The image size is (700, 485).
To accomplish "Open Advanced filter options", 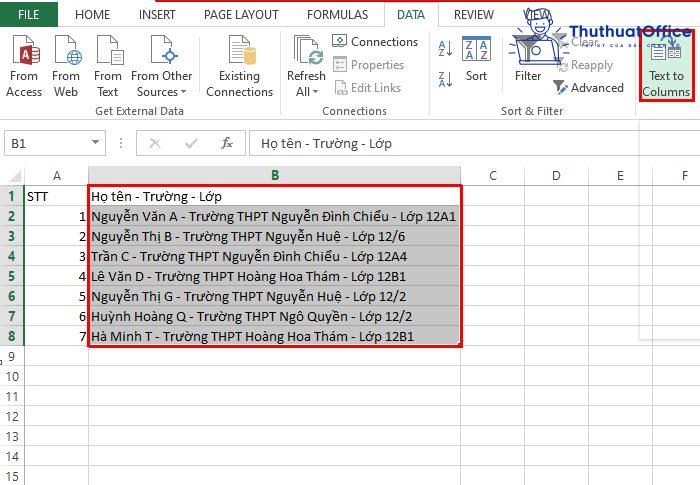I will 588,88.
